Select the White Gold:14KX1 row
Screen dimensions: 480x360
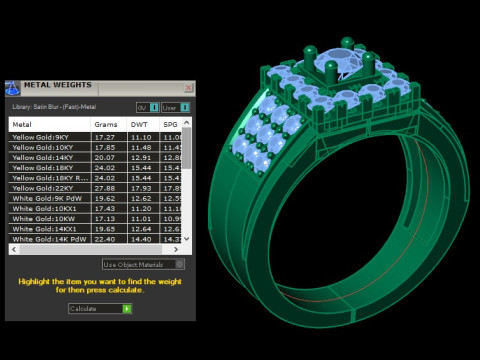coord(95,229)
